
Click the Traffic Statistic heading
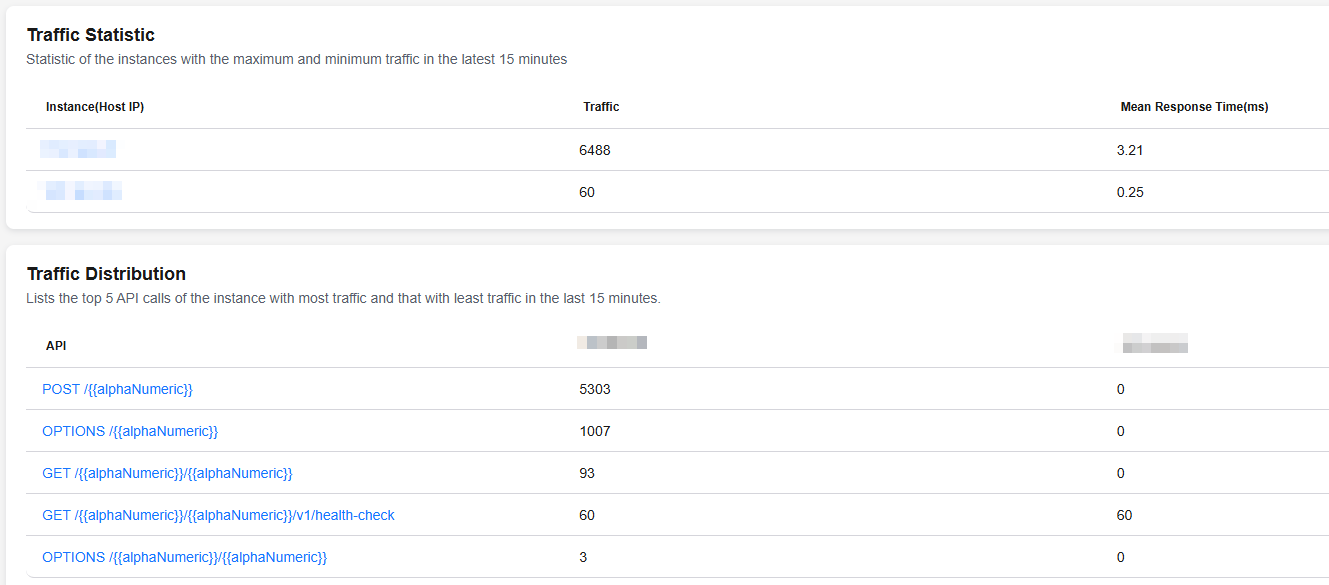click(x=91, y=35)
